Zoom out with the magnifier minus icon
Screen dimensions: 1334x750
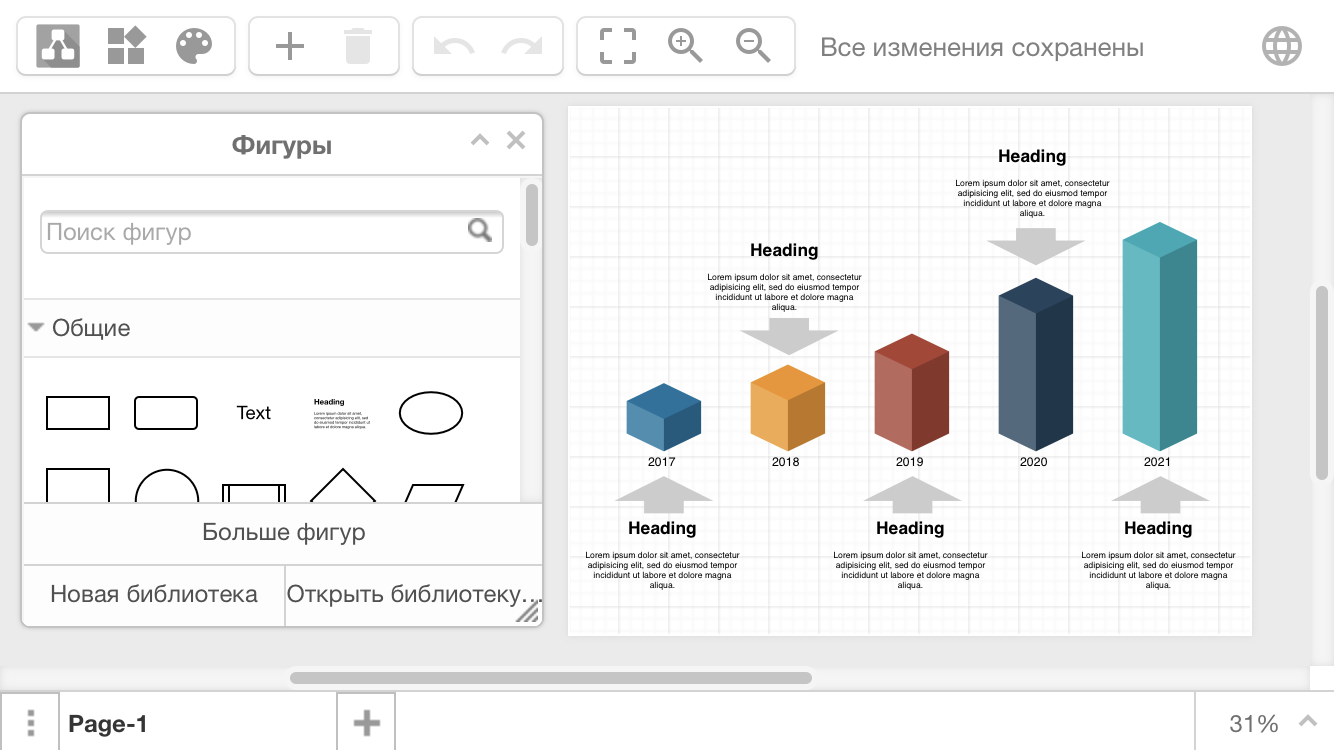pyautogui.click(x=753, y=46)
